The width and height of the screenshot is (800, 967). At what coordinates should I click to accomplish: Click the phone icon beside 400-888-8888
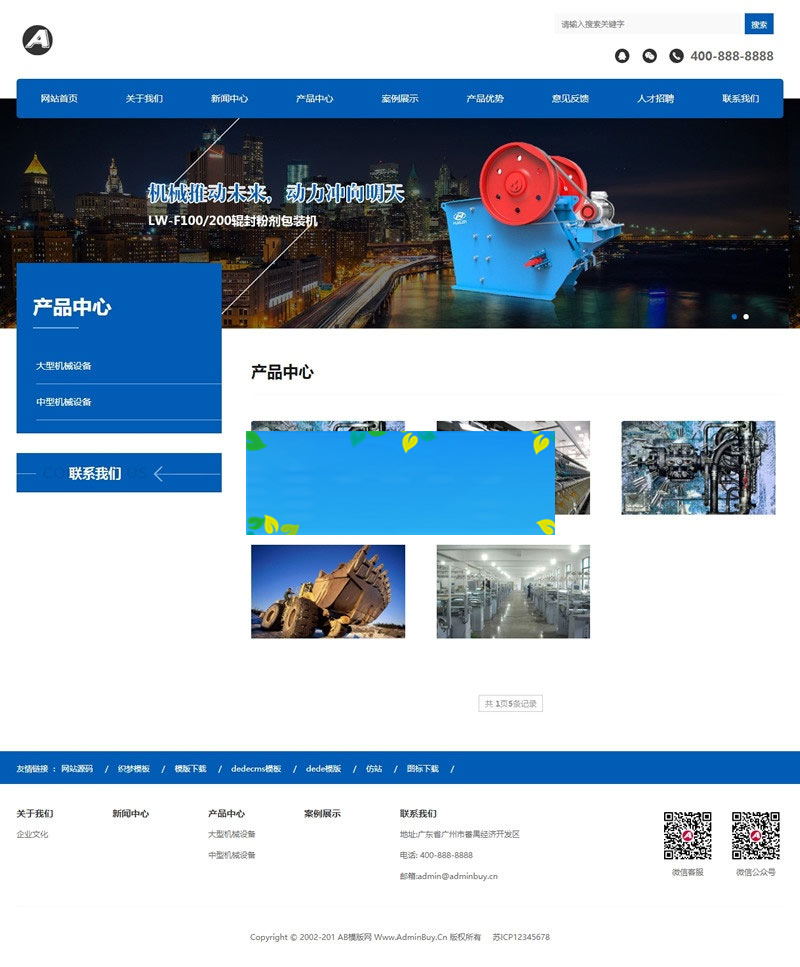pyautogui.click(x=676, y=55)
